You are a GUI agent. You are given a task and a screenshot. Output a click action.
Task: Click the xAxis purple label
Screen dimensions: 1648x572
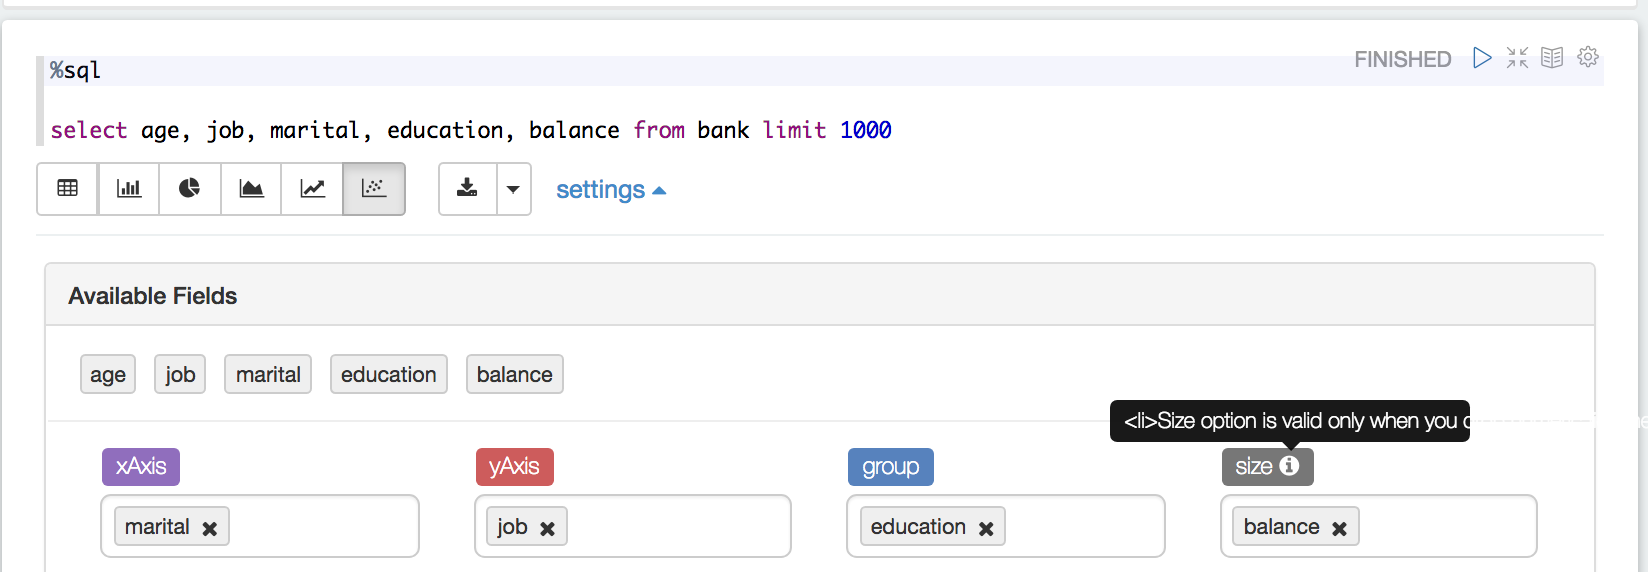[x=141, y=466]
